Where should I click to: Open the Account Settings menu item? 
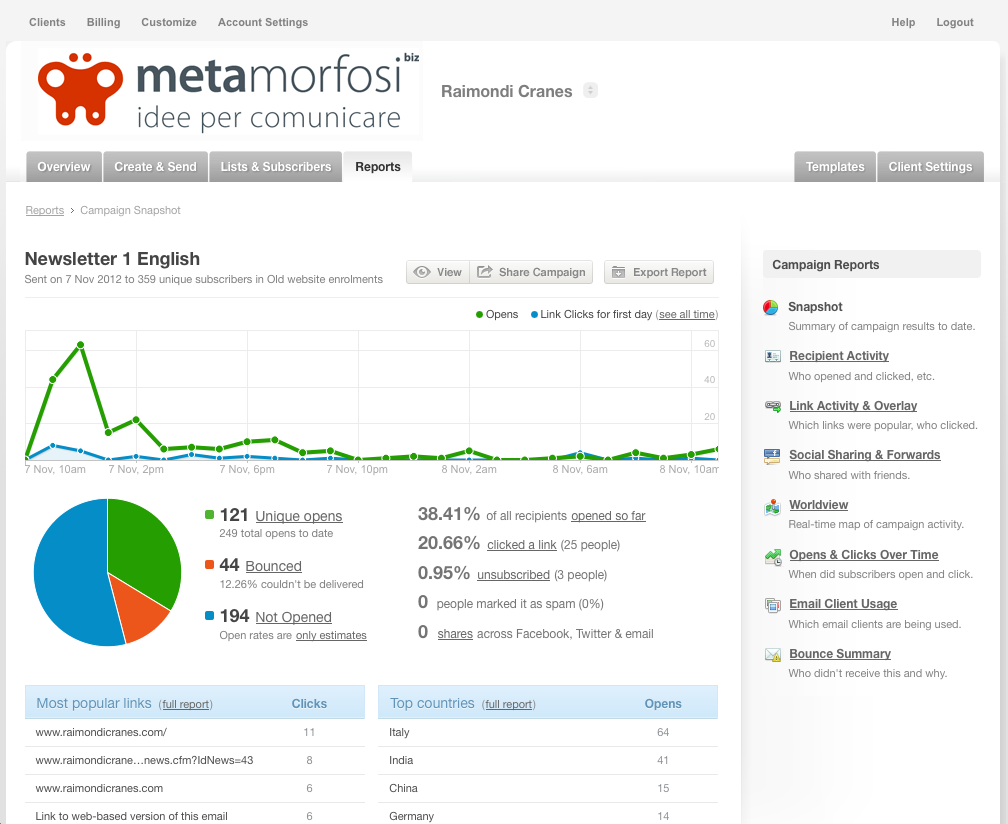(263, 22)
